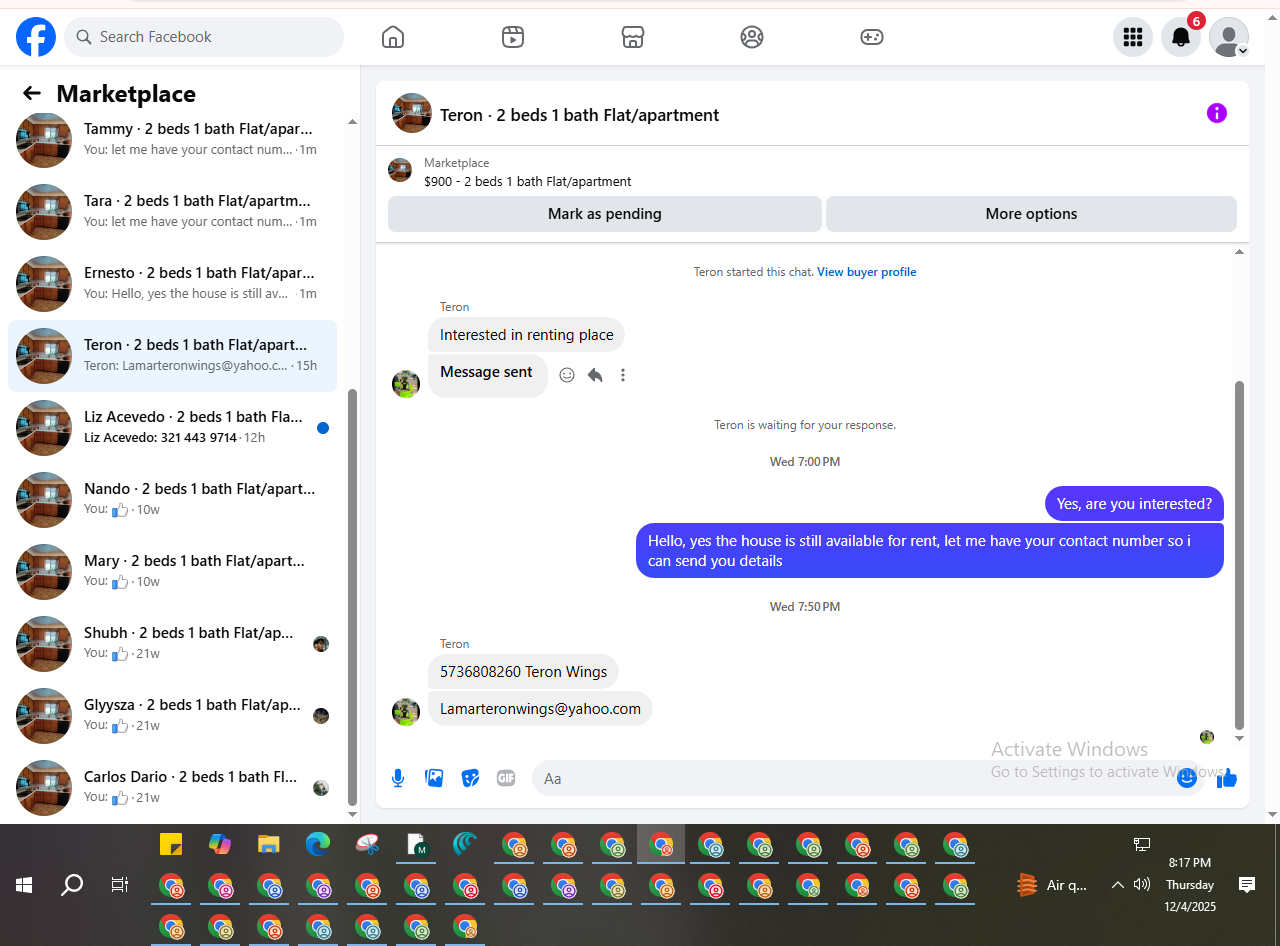Open the Facebook logo home link
This screenshot has height=946, width=1280.
coord(36,37)
